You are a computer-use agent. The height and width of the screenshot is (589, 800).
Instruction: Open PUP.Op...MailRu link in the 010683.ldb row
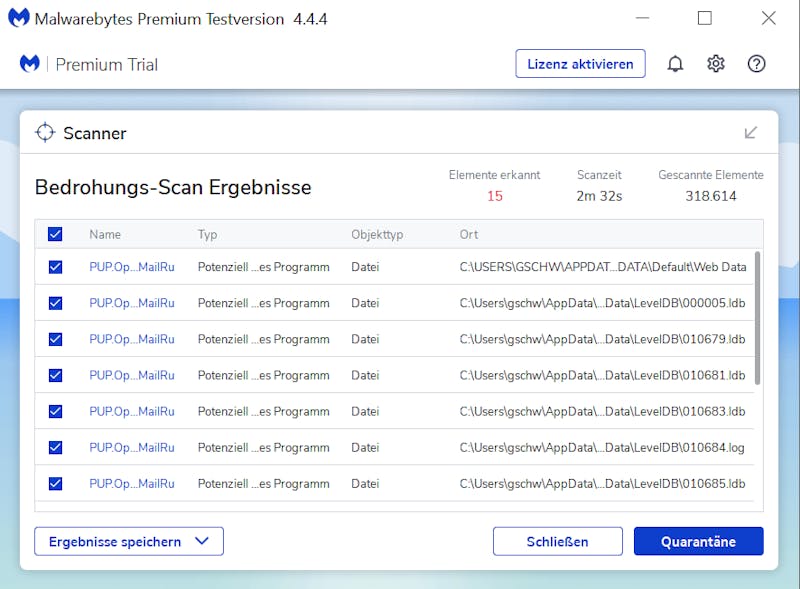click(x=132, y=411)
